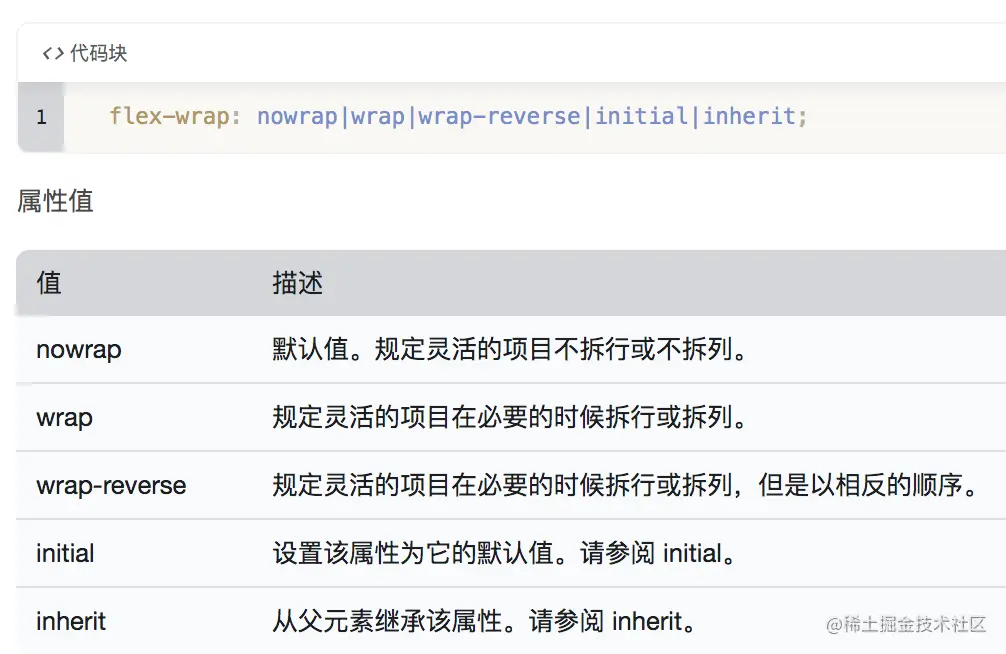The height and width of the screenshot is (654, 1006).
Task: Click the nowrap table row
Action: pos(78,351)
